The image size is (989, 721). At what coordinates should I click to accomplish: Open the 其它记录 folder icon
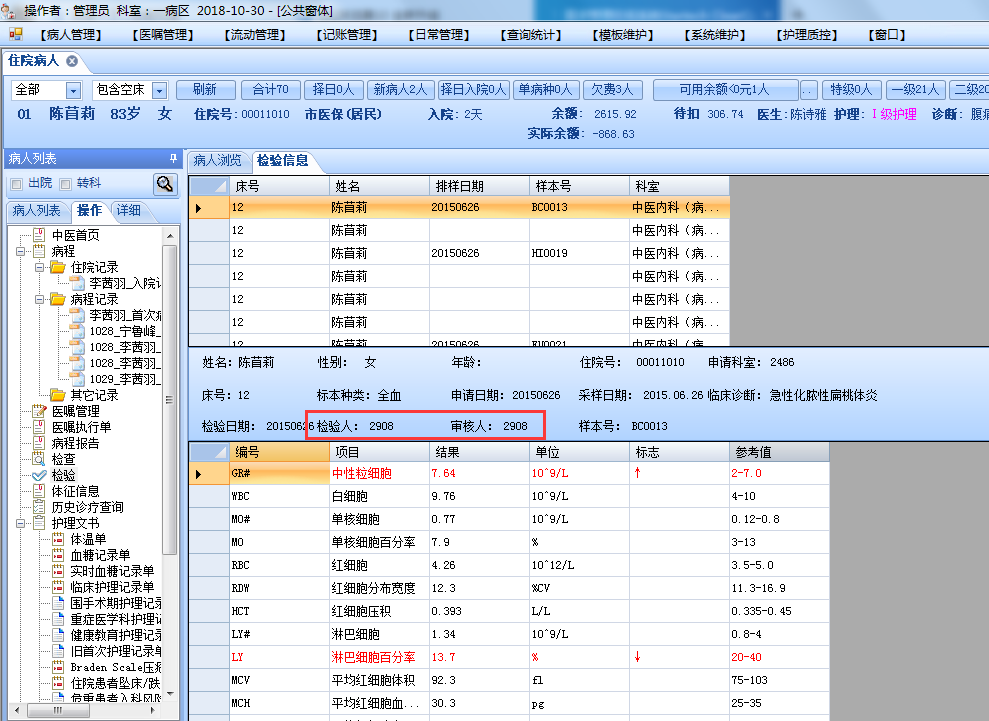click(x=58, y=395)
